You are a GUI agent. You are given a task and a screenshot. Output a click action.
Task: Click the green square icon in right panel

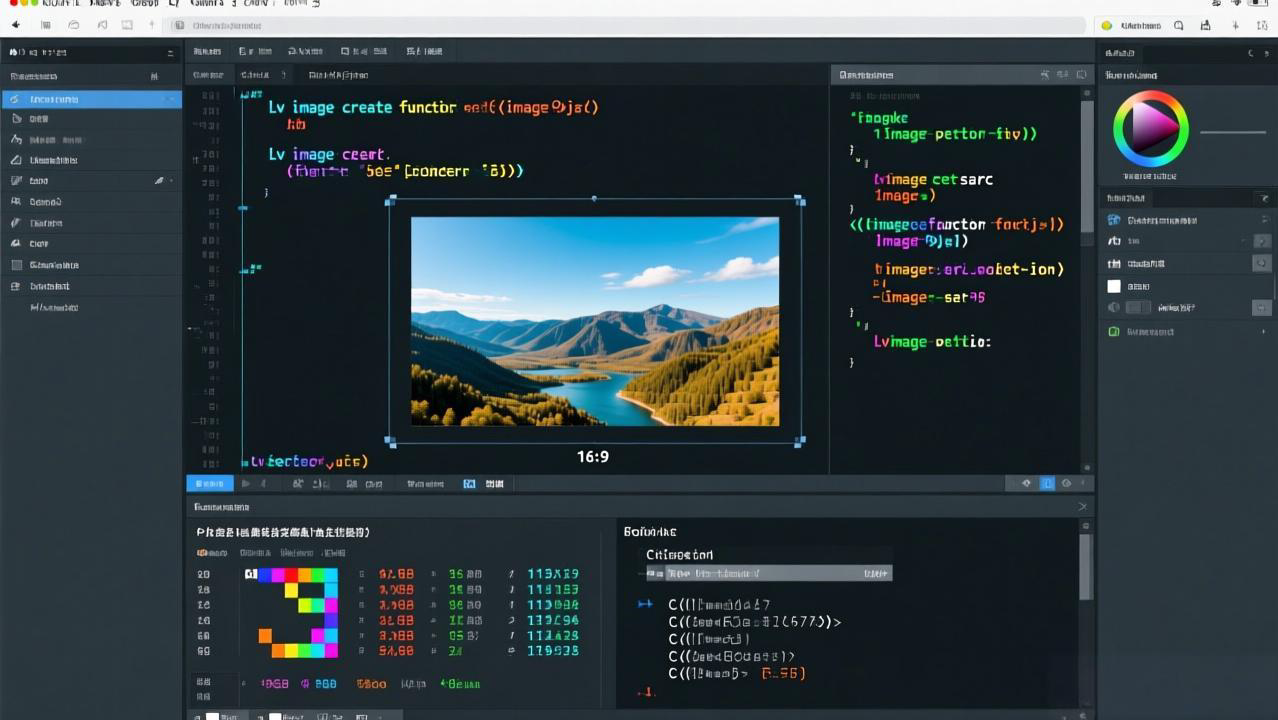pyautogui.click(x=1114, y=331)
